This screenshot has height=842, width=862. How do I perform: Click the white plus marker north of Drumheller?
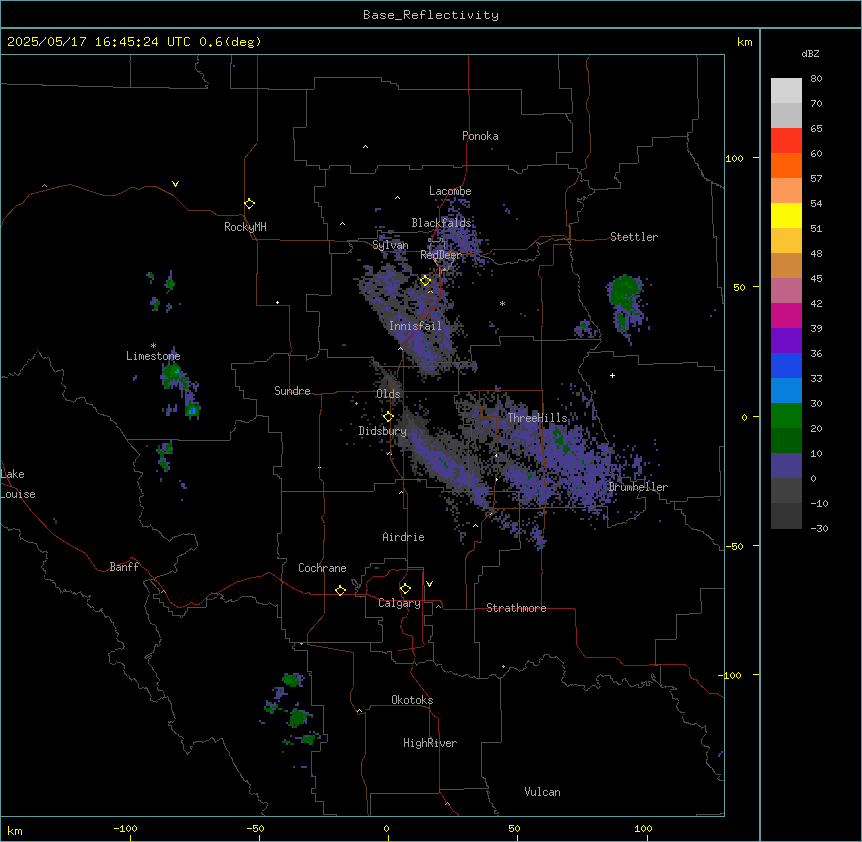pos(612,375)
